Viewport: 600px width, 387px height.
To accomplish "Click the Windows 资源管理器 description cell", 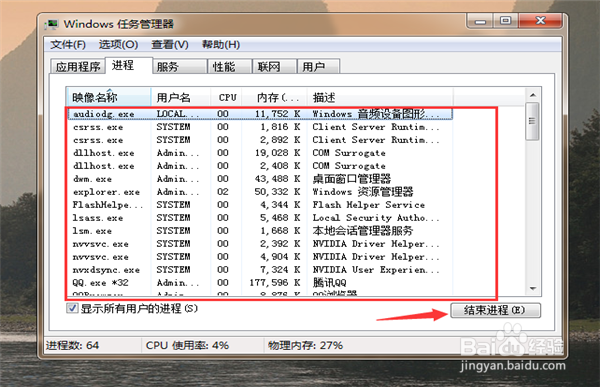I will [363, 191].
